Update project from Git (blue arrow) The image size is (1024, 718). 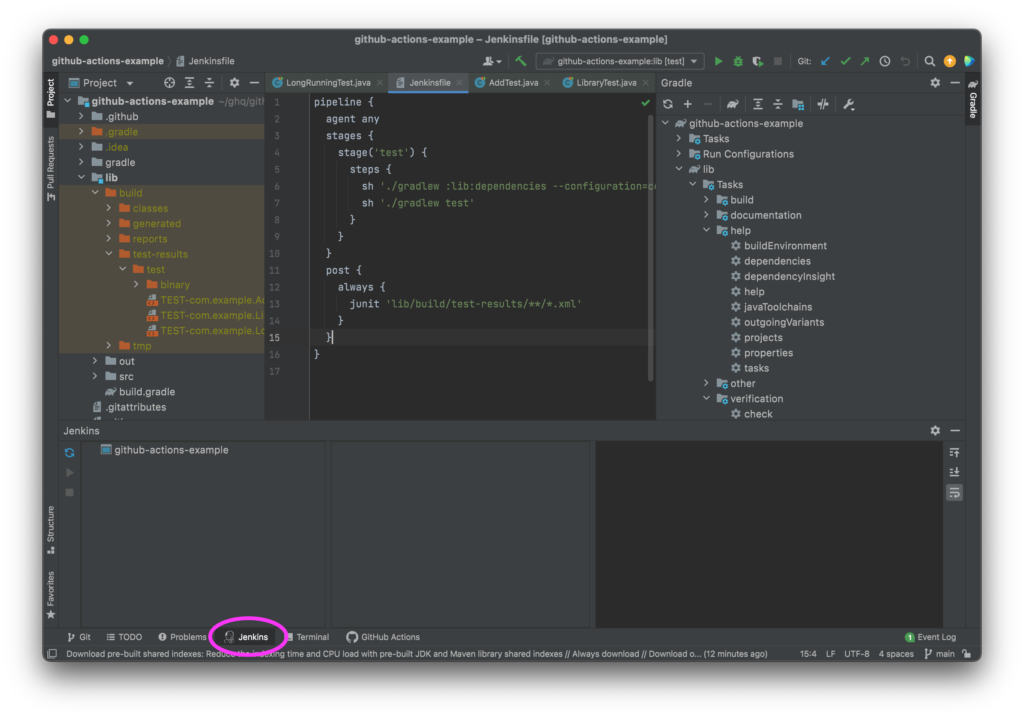point(825,61)
